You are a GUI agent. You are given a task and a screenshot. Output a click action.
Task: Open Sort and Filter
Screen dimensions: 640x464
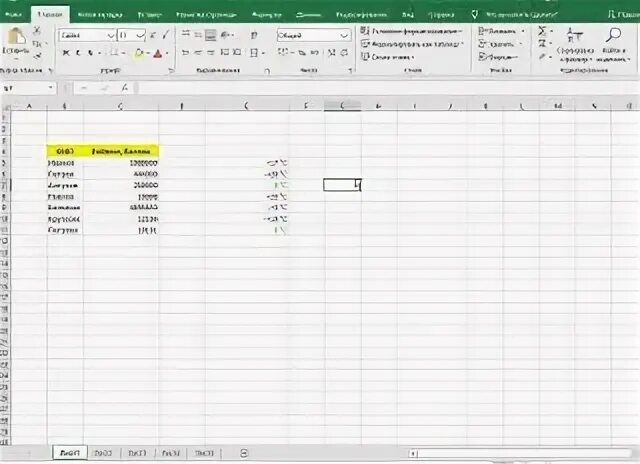tap(575, 45)
